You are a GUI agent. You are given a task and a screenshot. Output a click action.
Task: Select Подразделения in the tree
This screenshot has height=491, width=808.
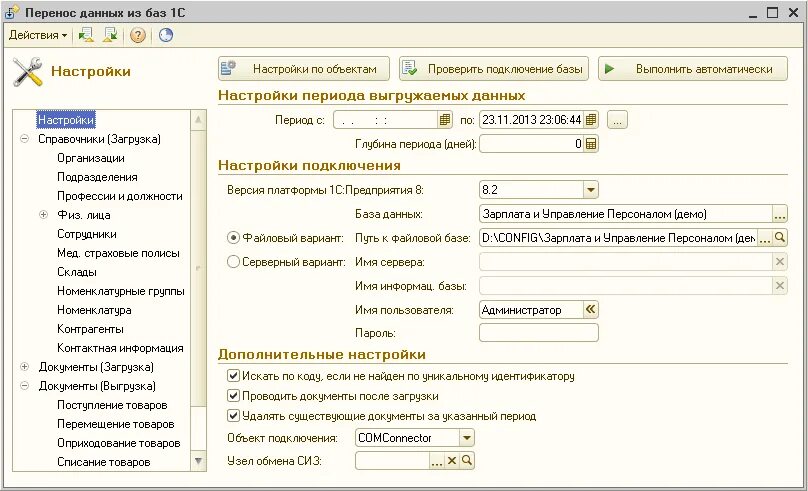[x=97, y=177]
